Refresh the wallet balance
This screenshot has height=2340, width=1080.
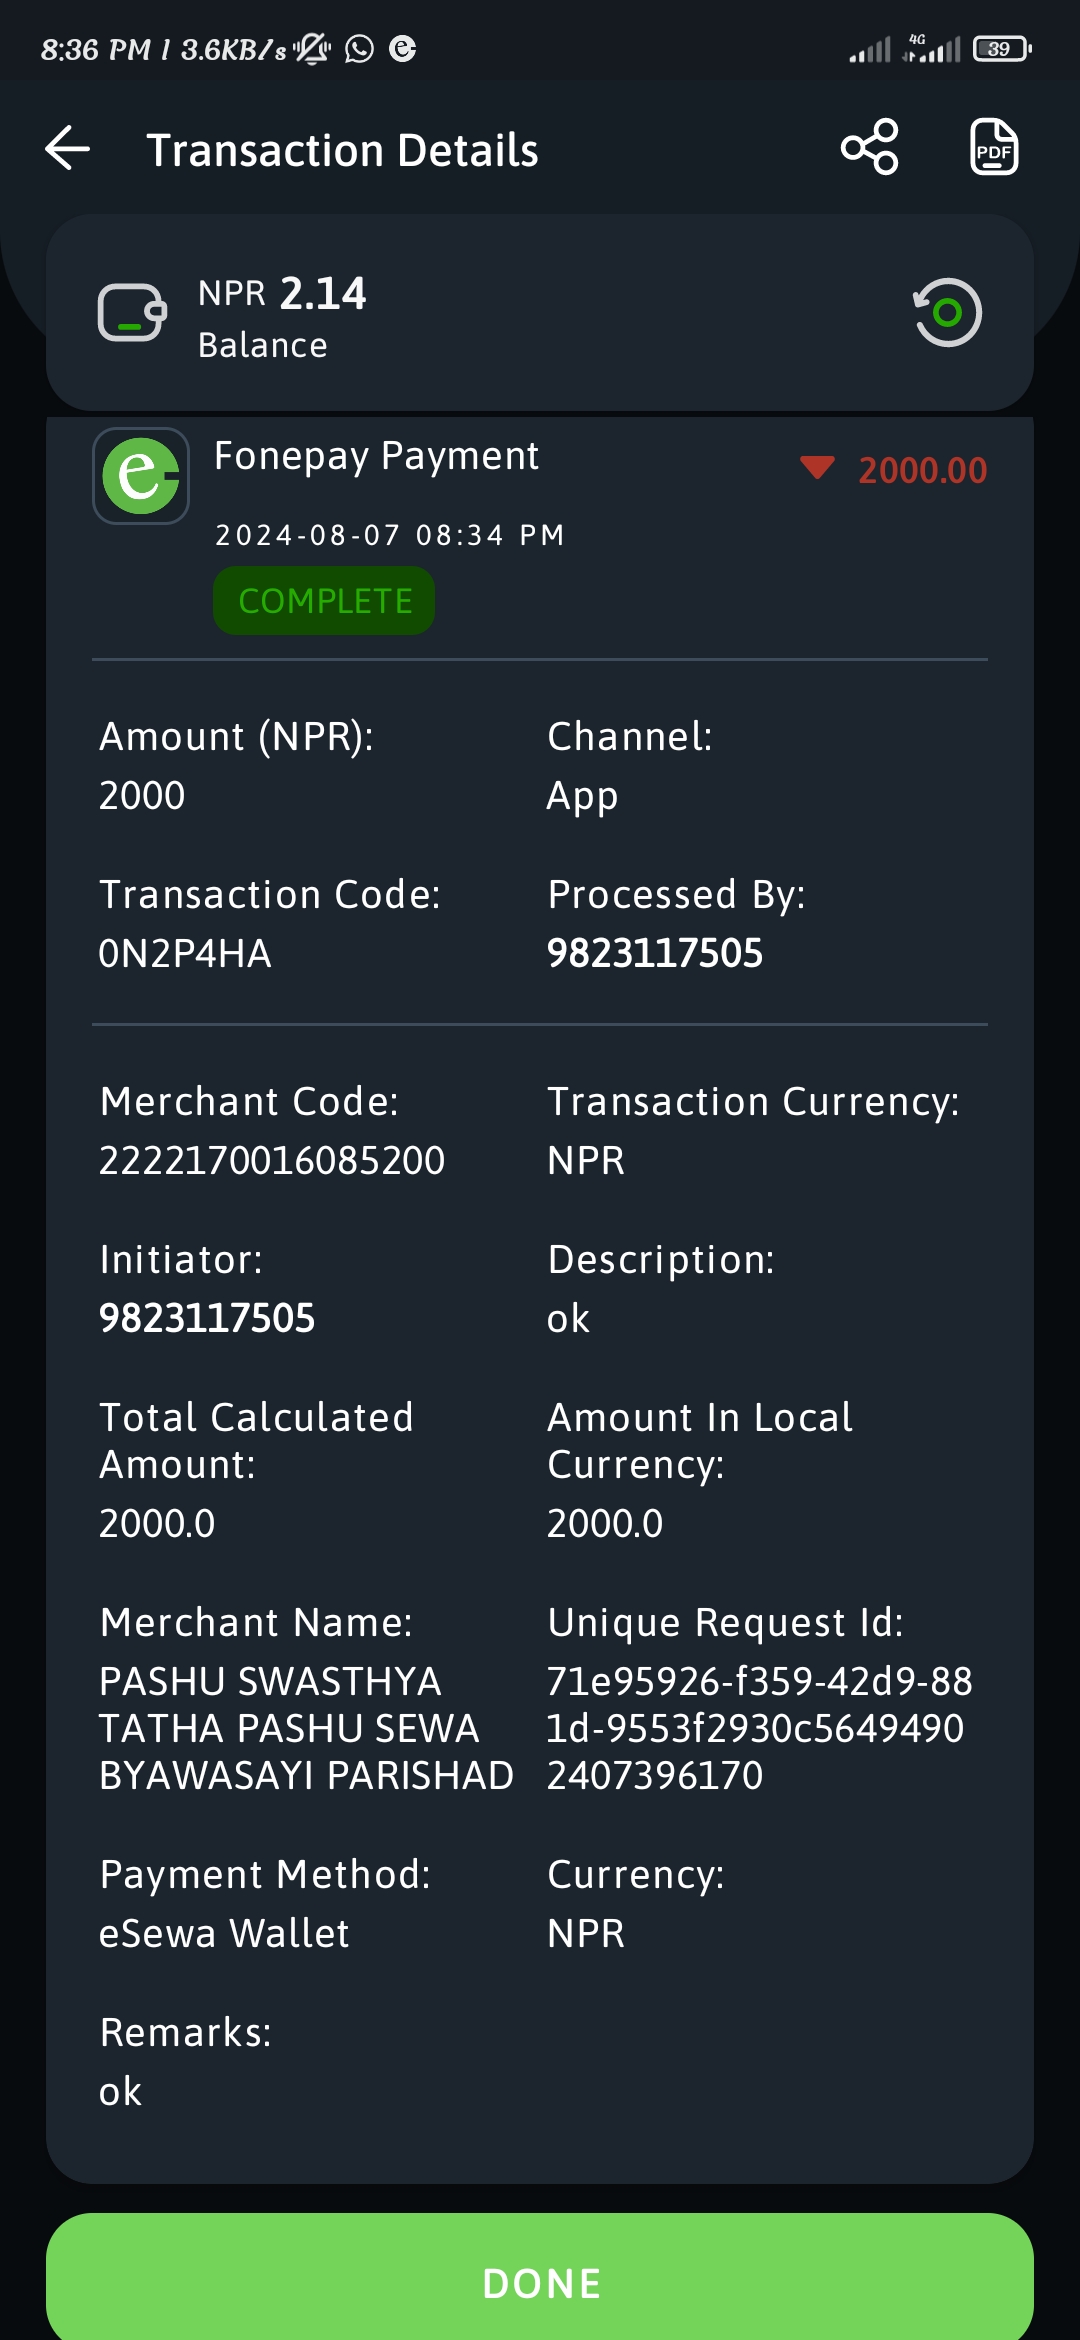(947, 313)
